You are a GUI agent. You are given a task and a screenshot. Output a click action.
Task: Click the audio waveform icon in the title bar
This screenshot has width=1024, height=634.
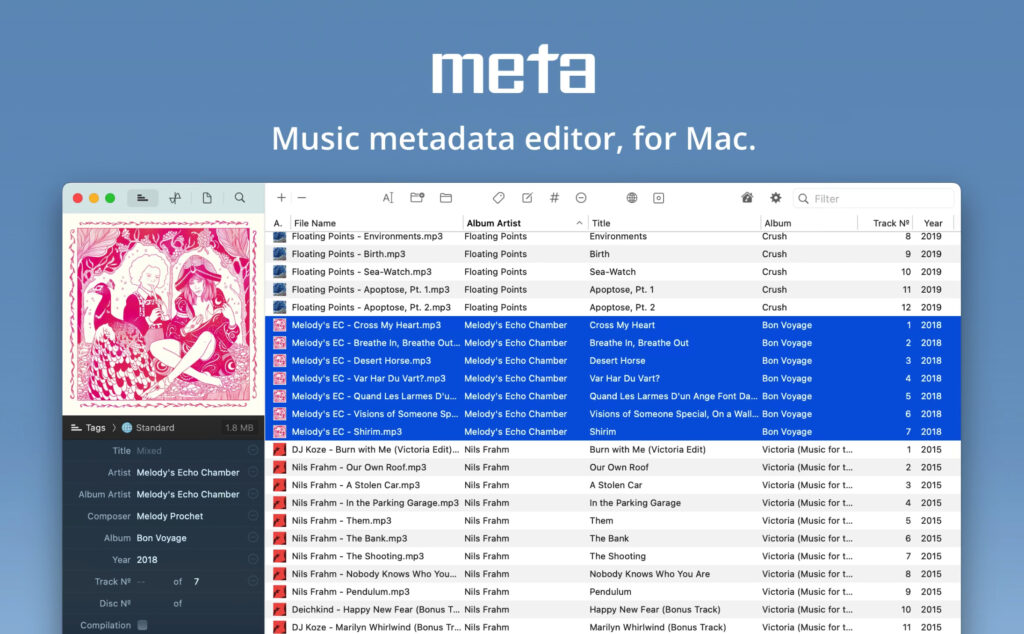pos(175,198)
